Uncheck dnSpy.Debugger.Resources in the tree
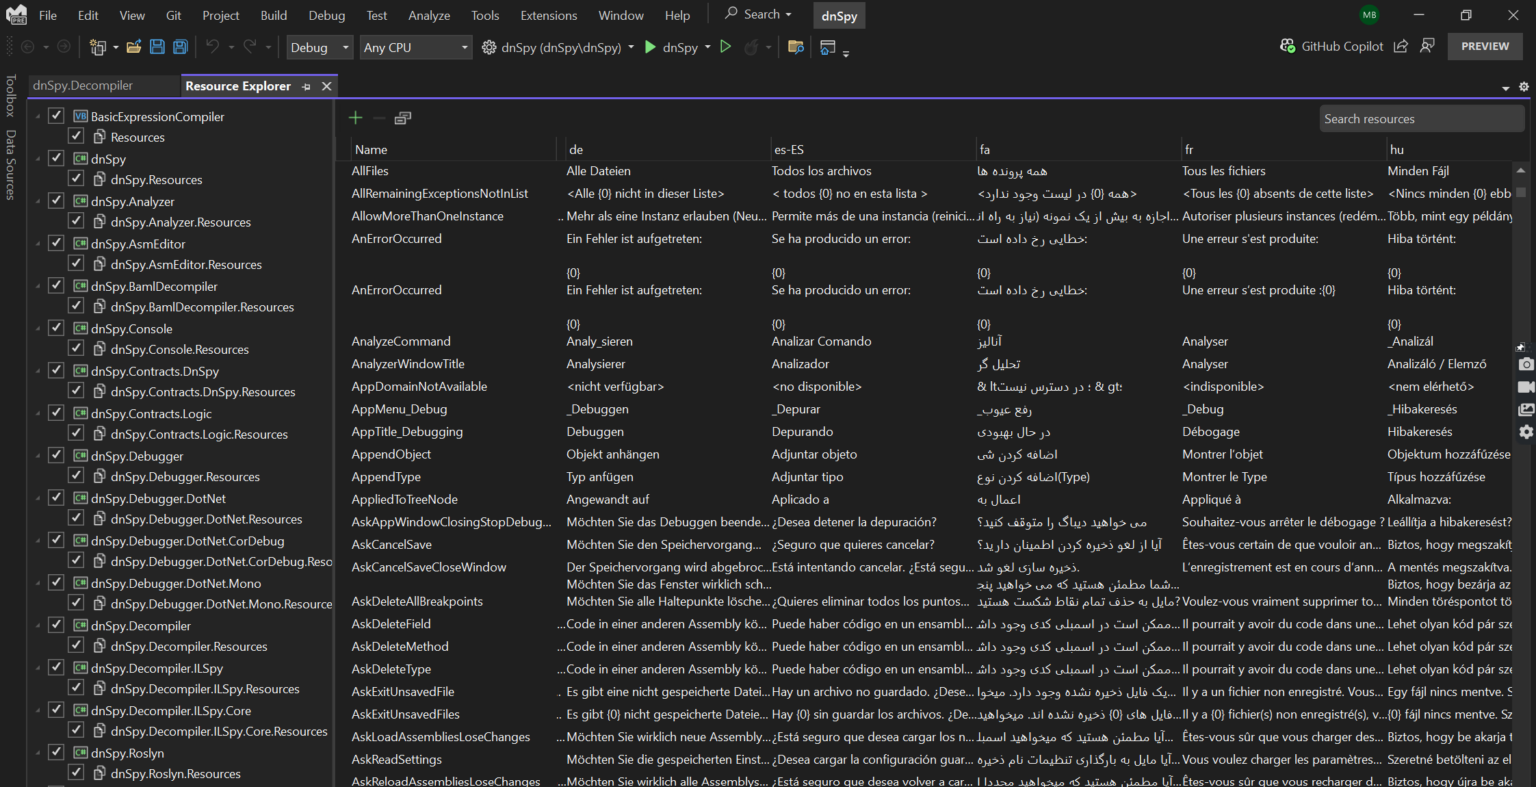1536x787 pixels. pos(76,476)
